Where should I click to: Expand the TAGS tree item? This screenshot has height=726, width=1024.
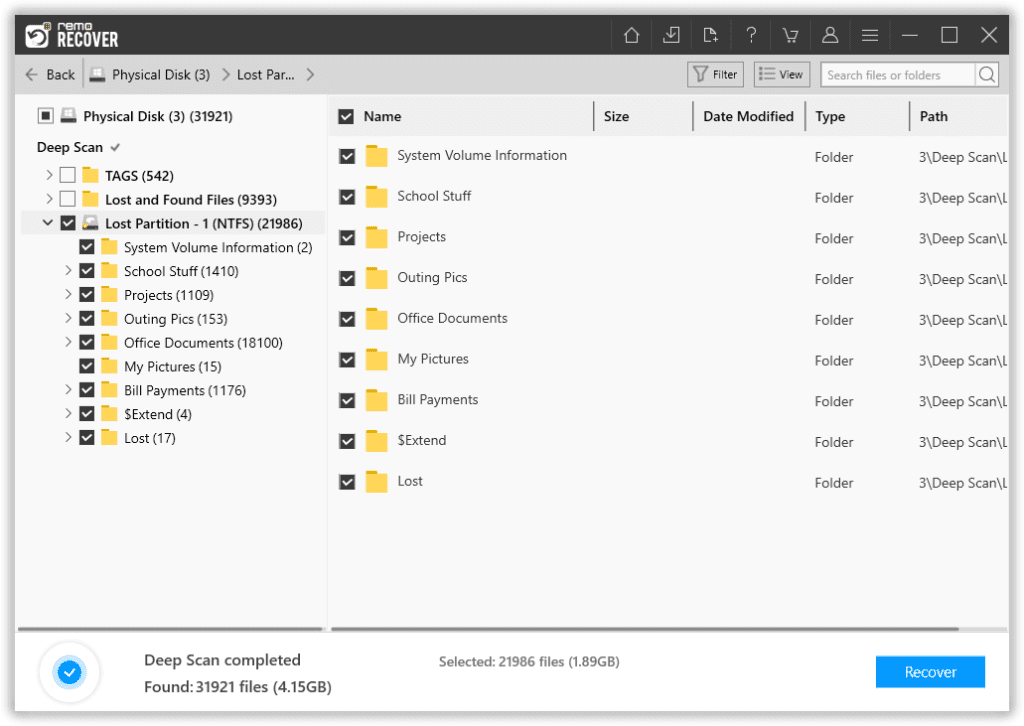click(48, 175)
